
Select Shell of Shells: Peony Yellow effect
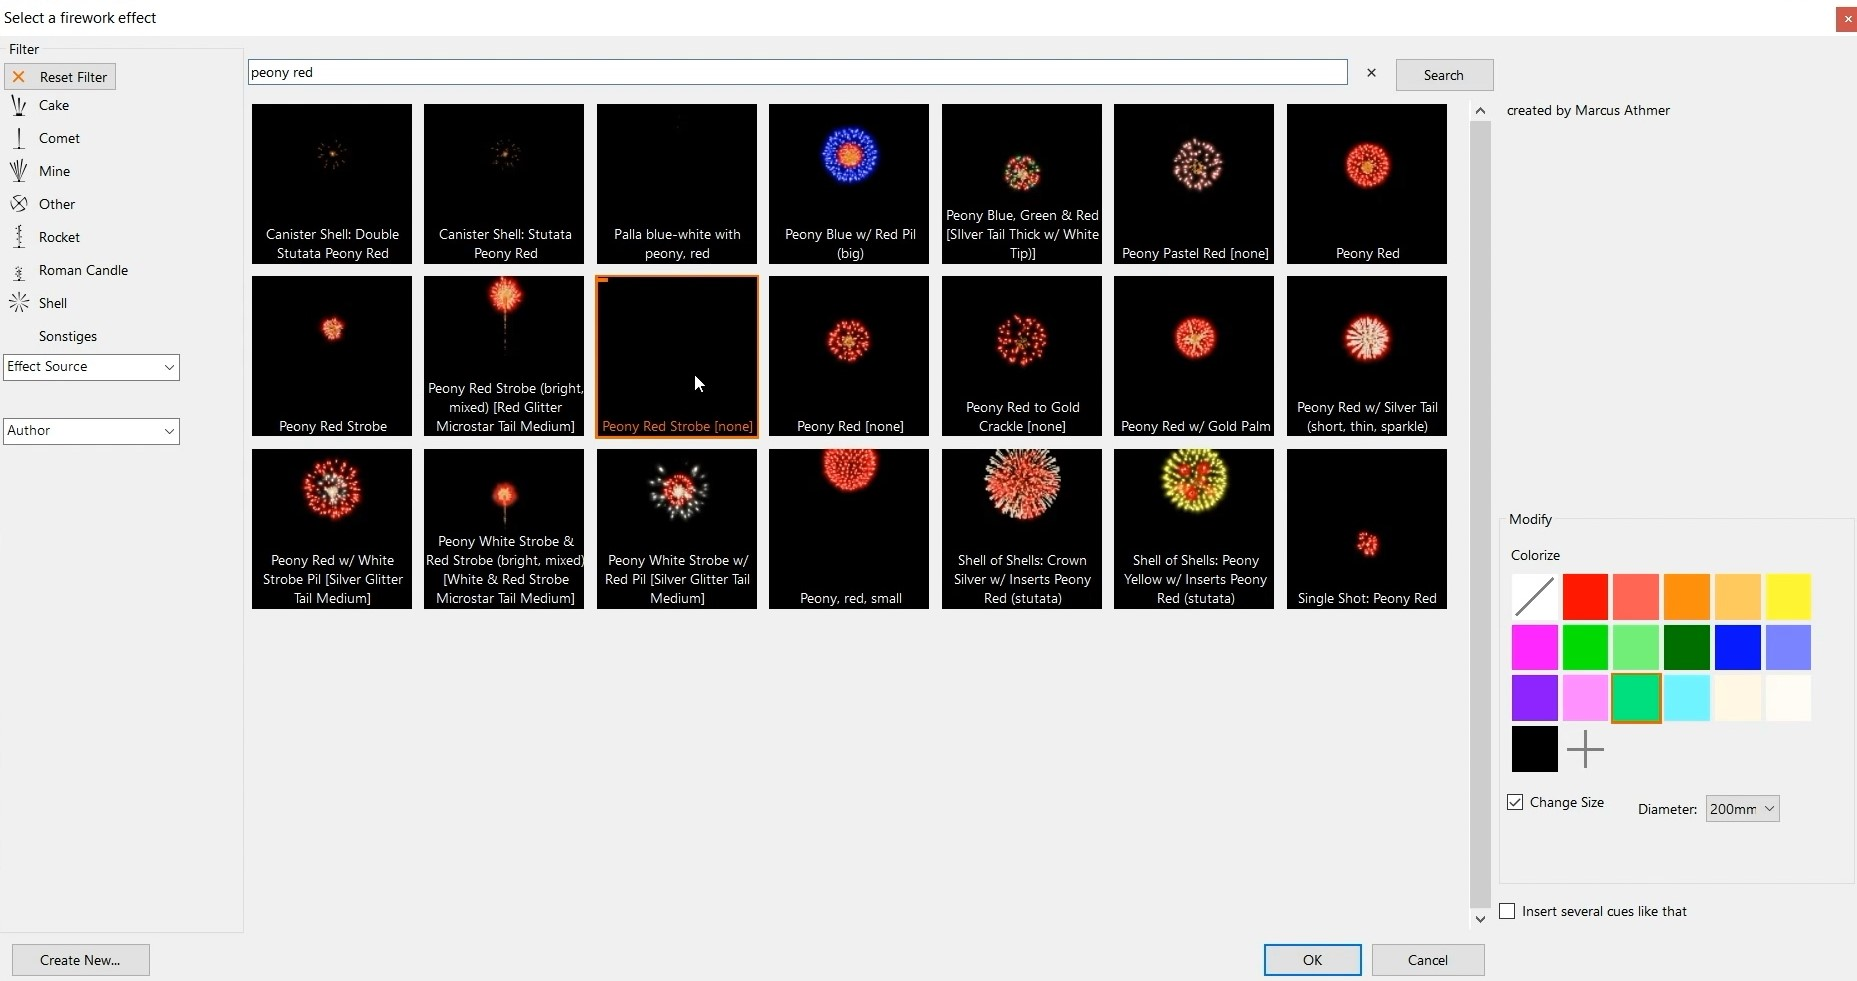[1194, 529]
